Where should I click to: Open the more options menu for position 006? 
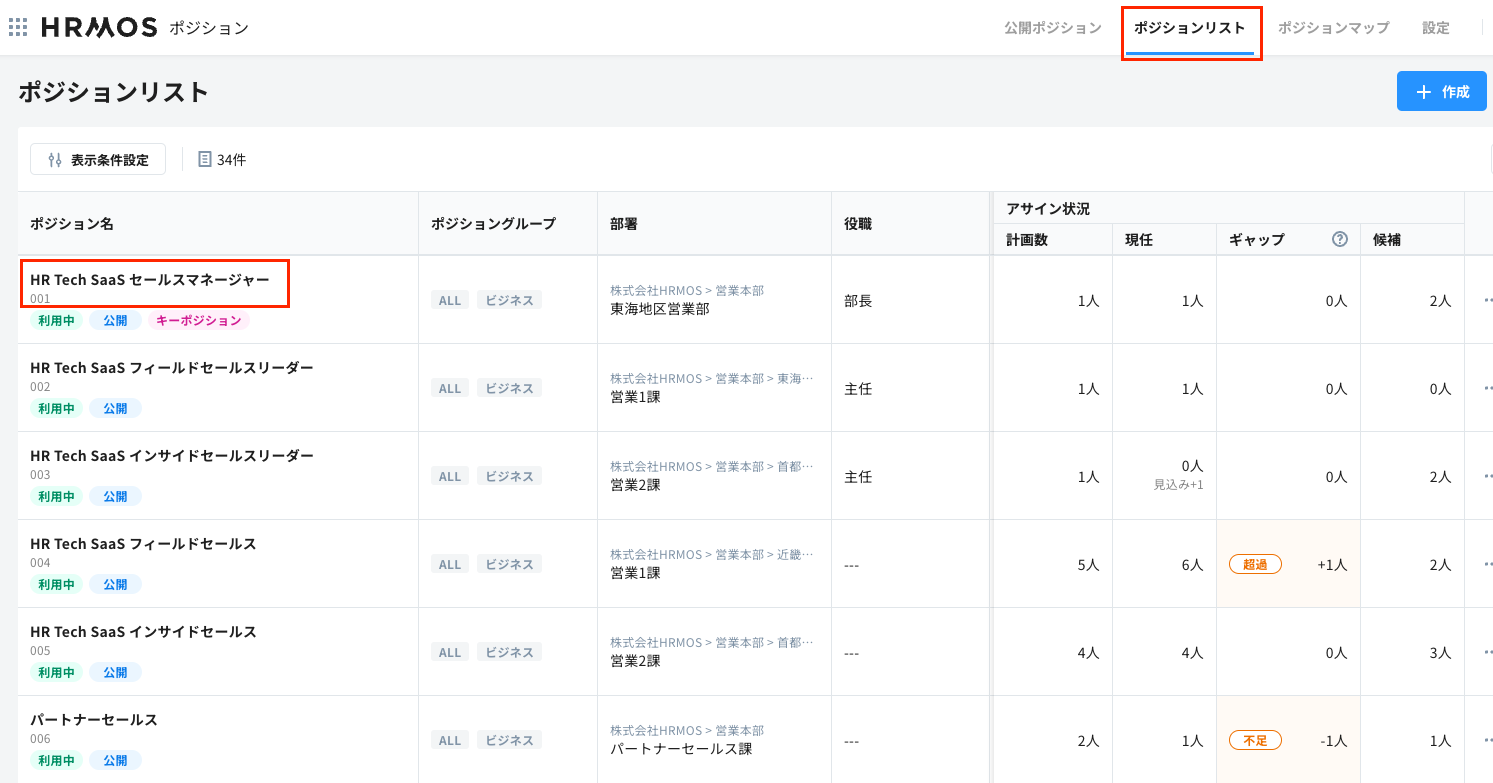click(1486, 740)
